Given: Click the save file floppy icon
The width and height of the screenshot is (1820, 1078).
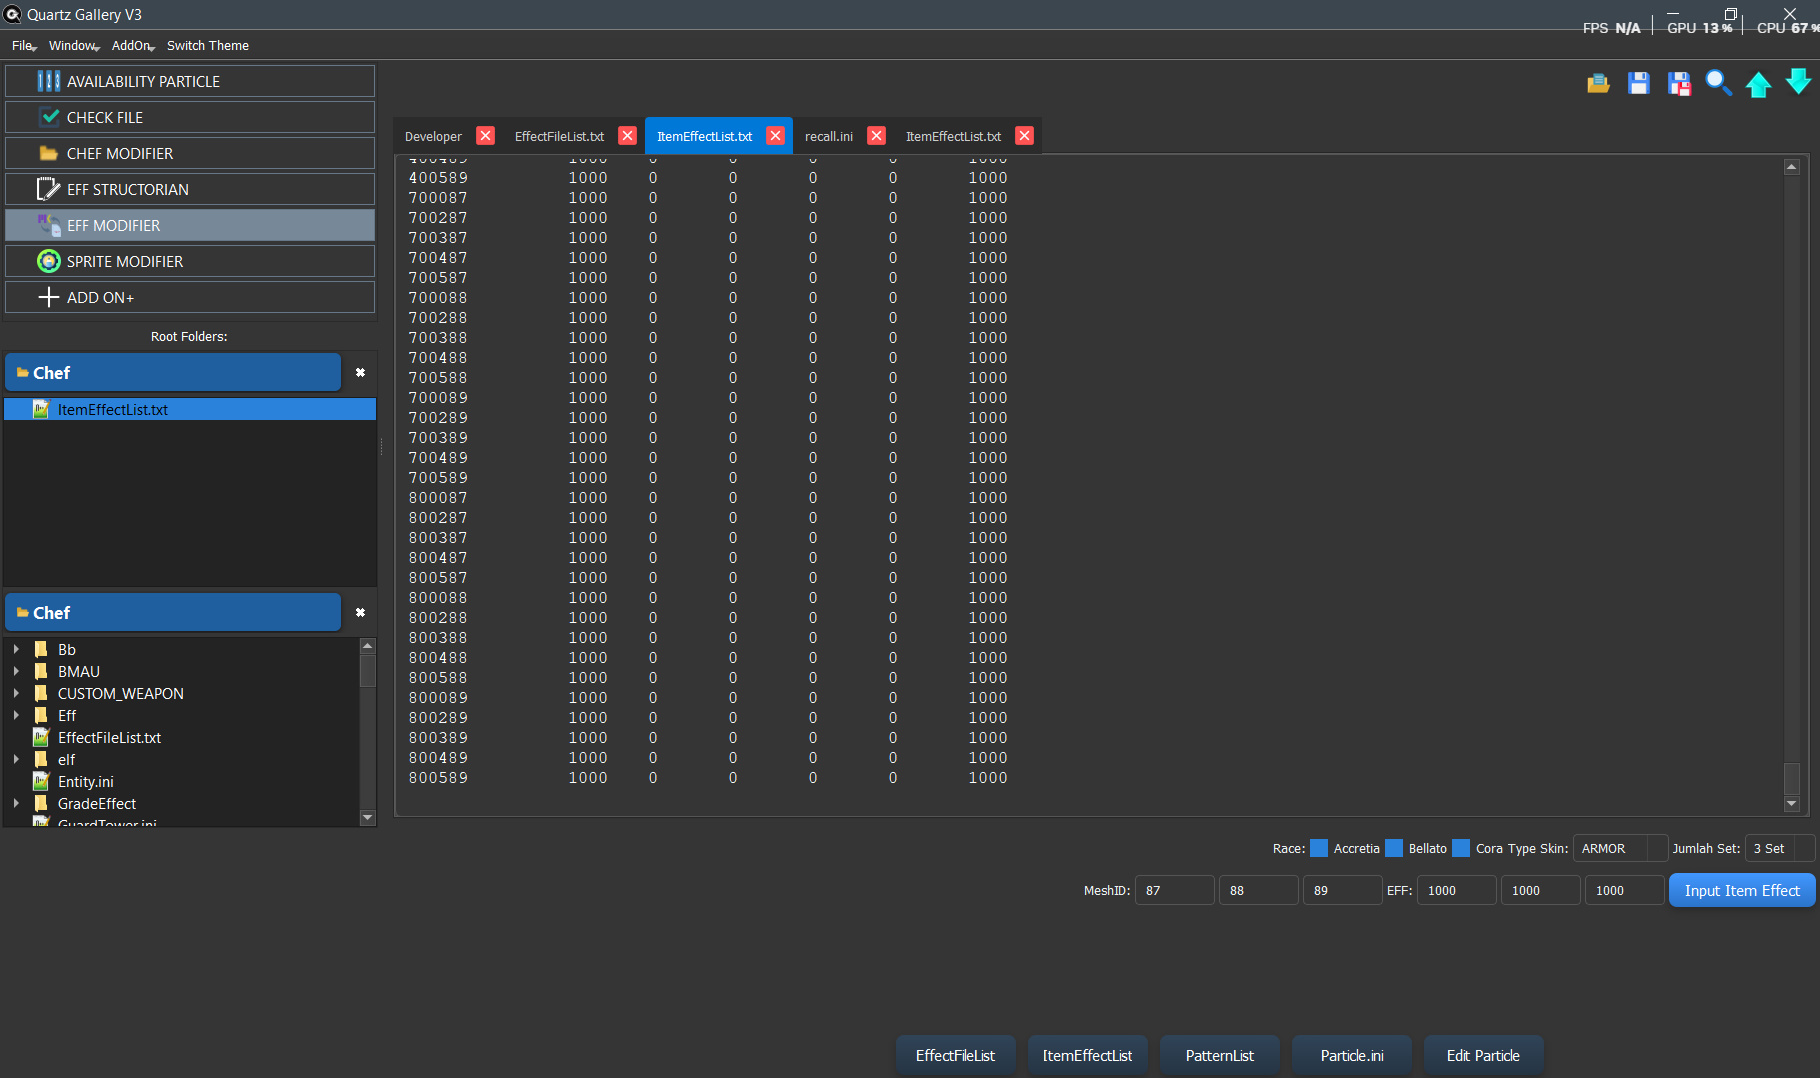Looking at the screenshot, I should pos(1638,84).
